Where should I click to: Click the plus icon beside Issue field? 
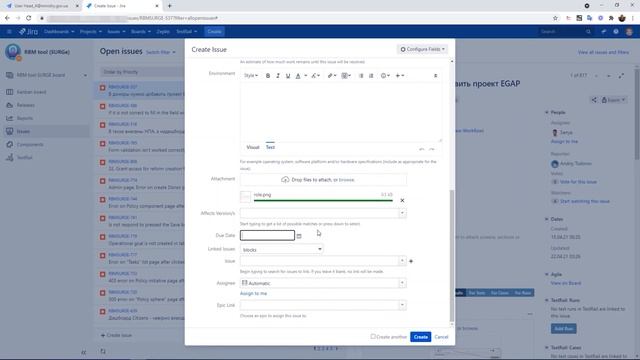coord(411,261)
